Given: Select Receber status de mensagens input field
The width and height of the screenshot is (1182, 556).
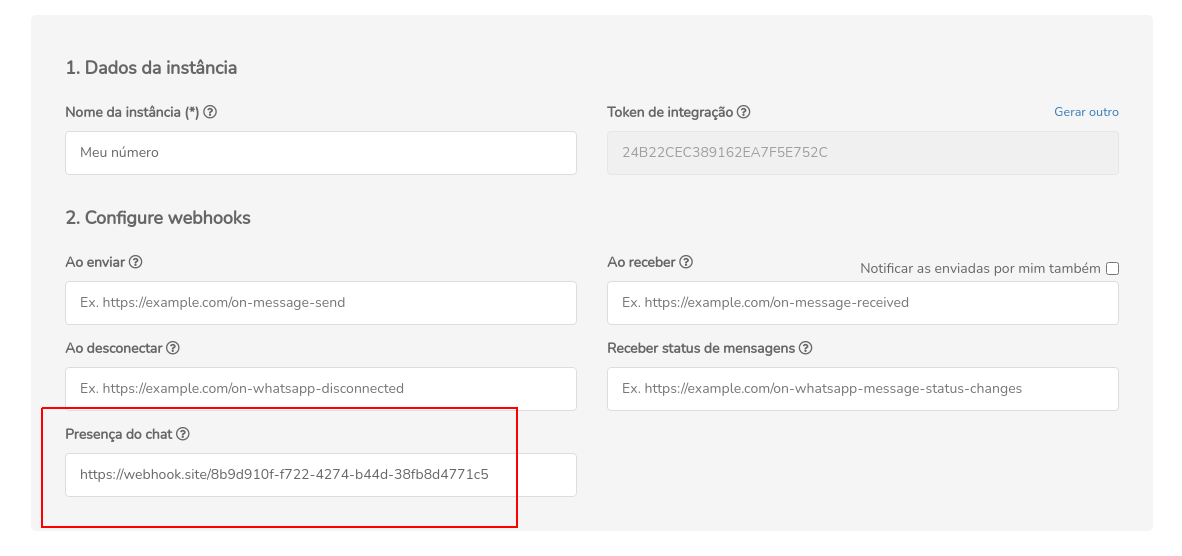Looking at the screenshot, I should pyautogui.click(x=862, y=388).
